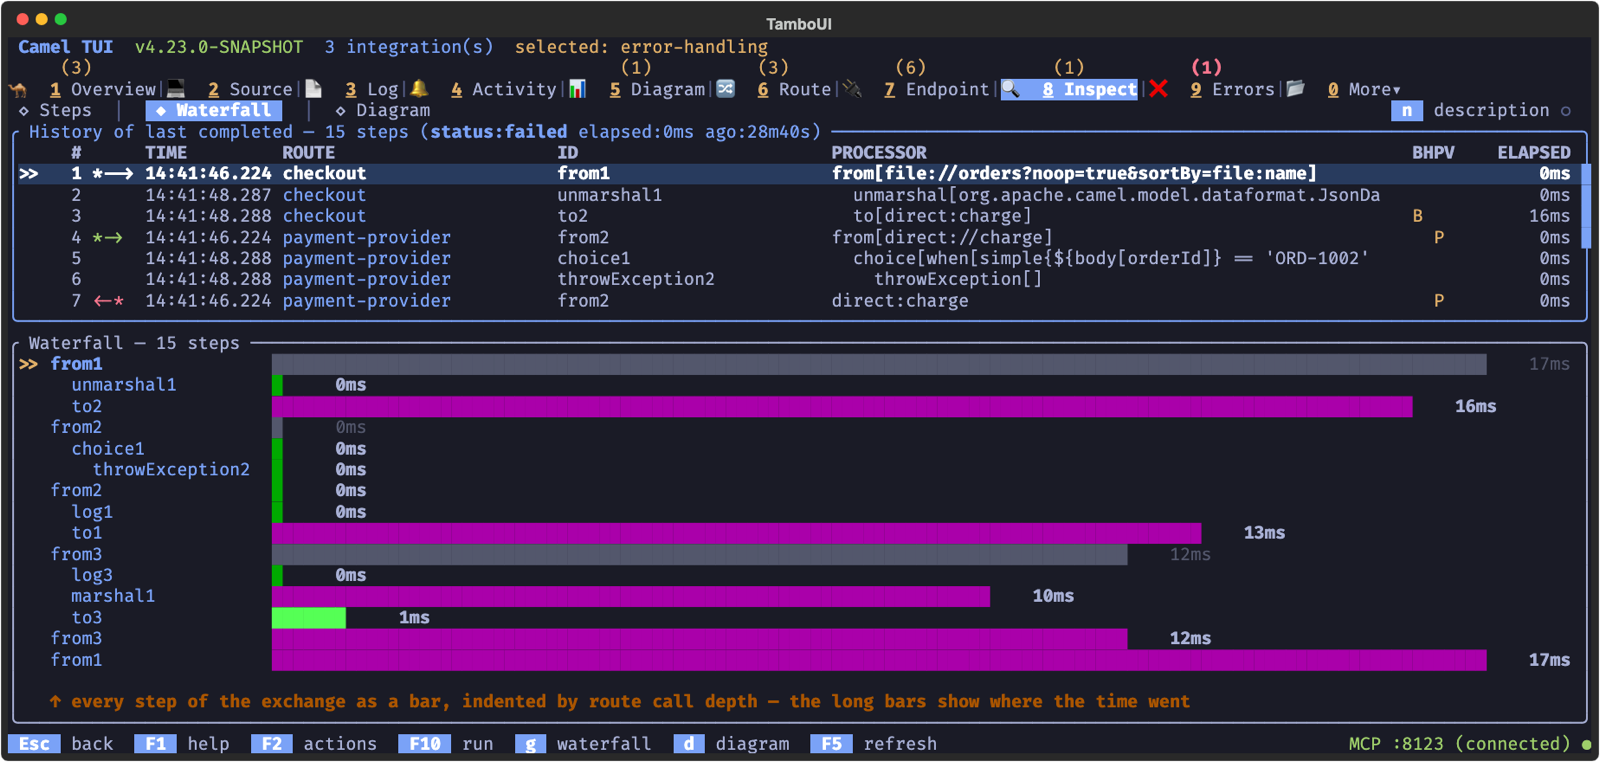The width and height of the screenshot is (1600, 762).
Task: Click the 16ms to2 magenta bar
Action: coord(842,406)
